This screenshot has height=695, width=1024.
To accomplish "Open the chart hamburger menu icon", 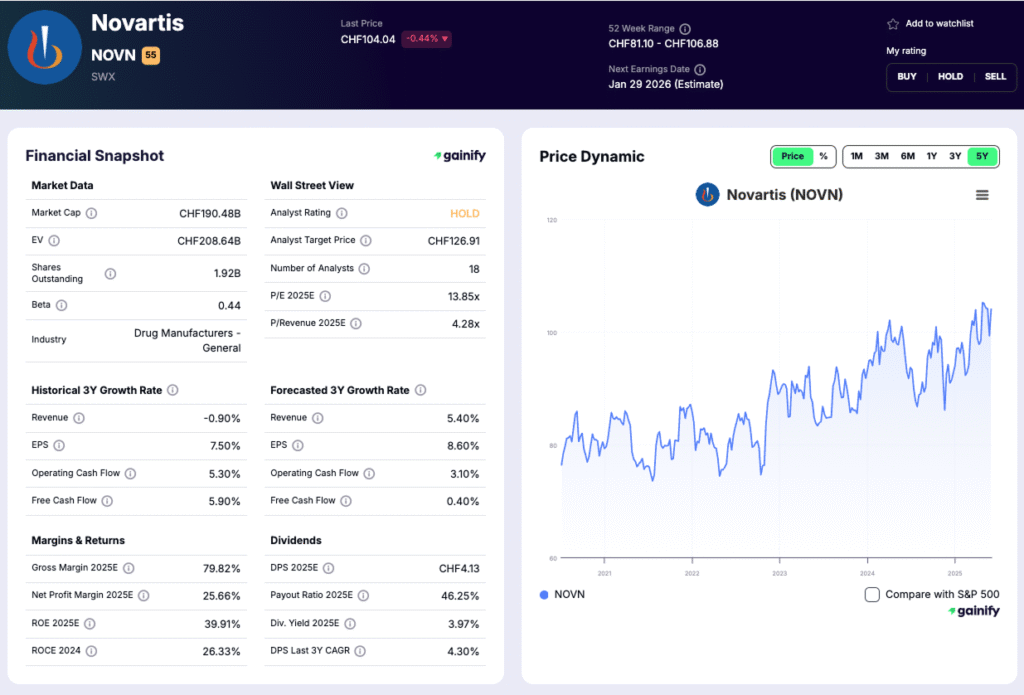I will (982, 195).
